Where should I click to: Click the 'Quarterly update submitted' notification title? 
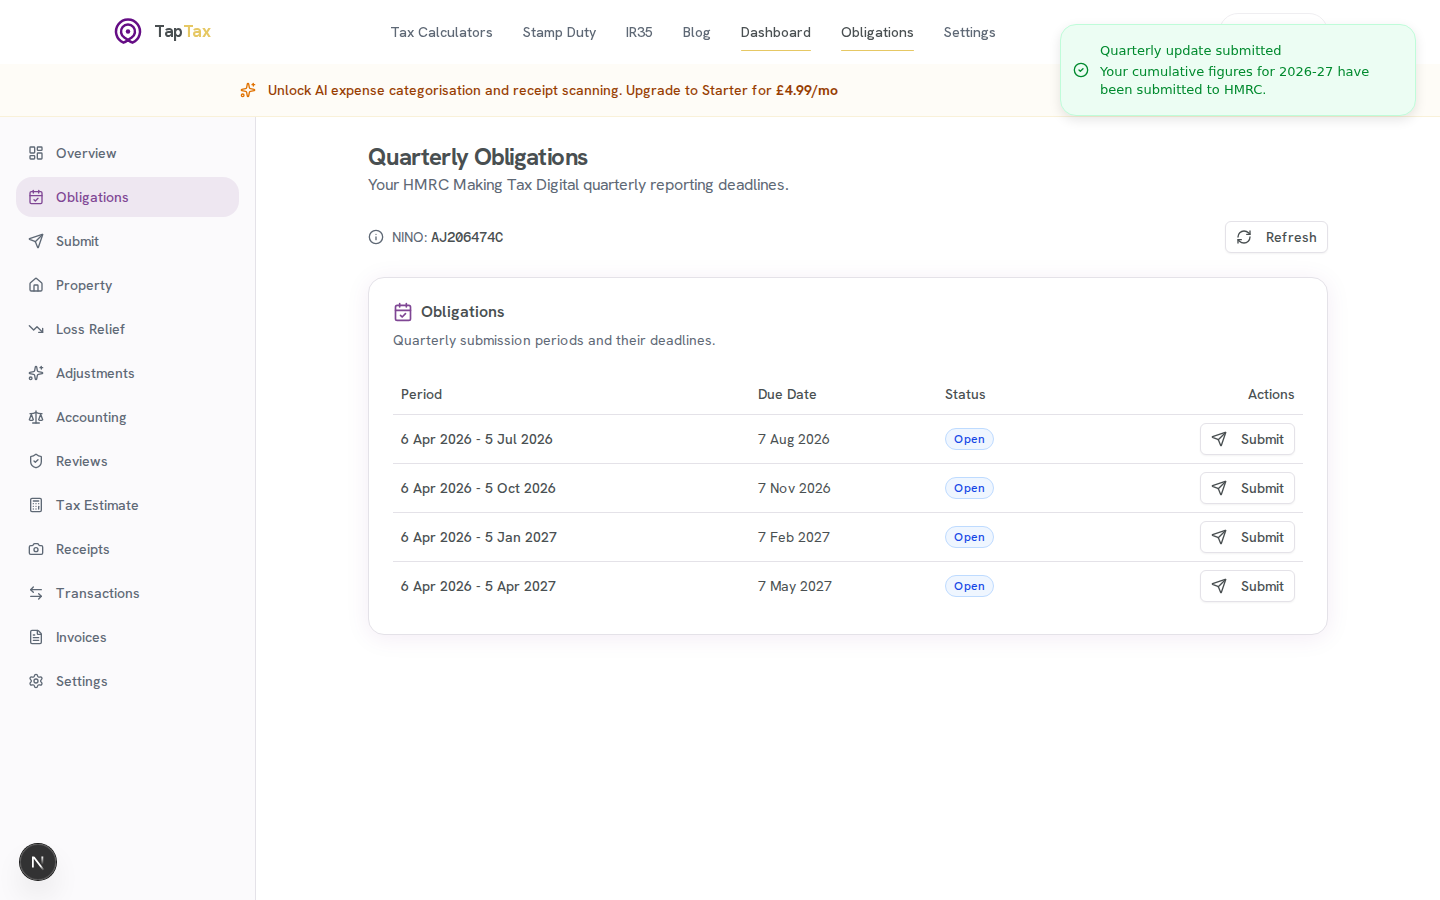coord(1190,50)
